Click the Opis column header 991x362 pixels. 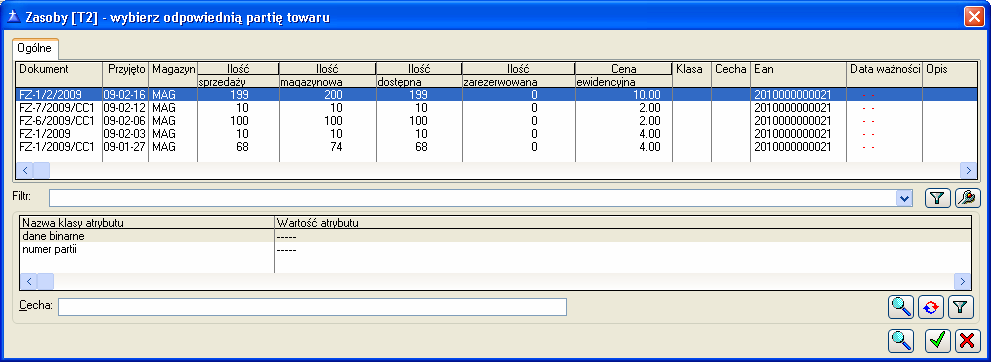pos(950,75)
